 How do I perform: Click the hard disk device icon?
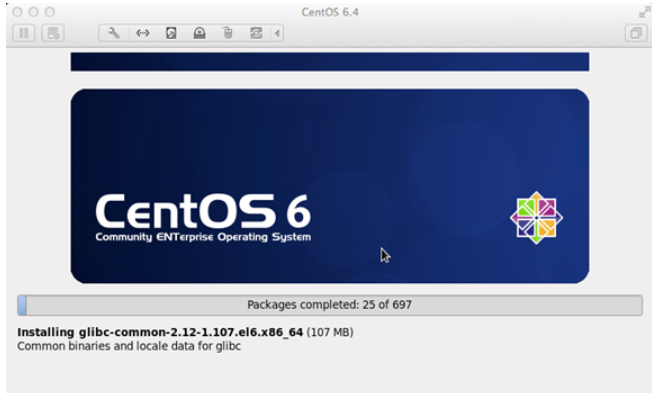[x=171, y=33]
